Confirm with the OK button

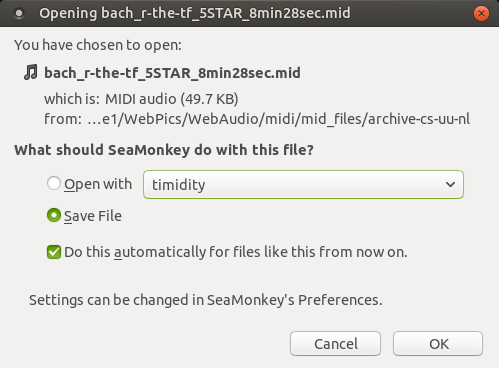point(438,344)
